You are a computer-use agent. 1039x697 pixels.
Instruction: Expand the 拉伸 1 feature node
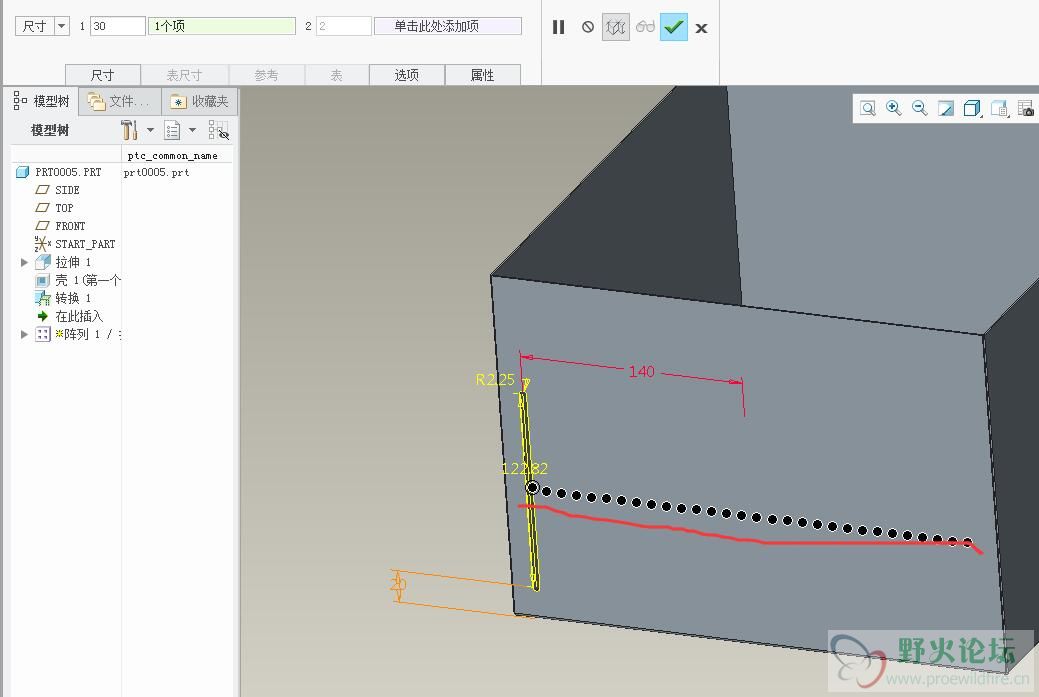25,262
